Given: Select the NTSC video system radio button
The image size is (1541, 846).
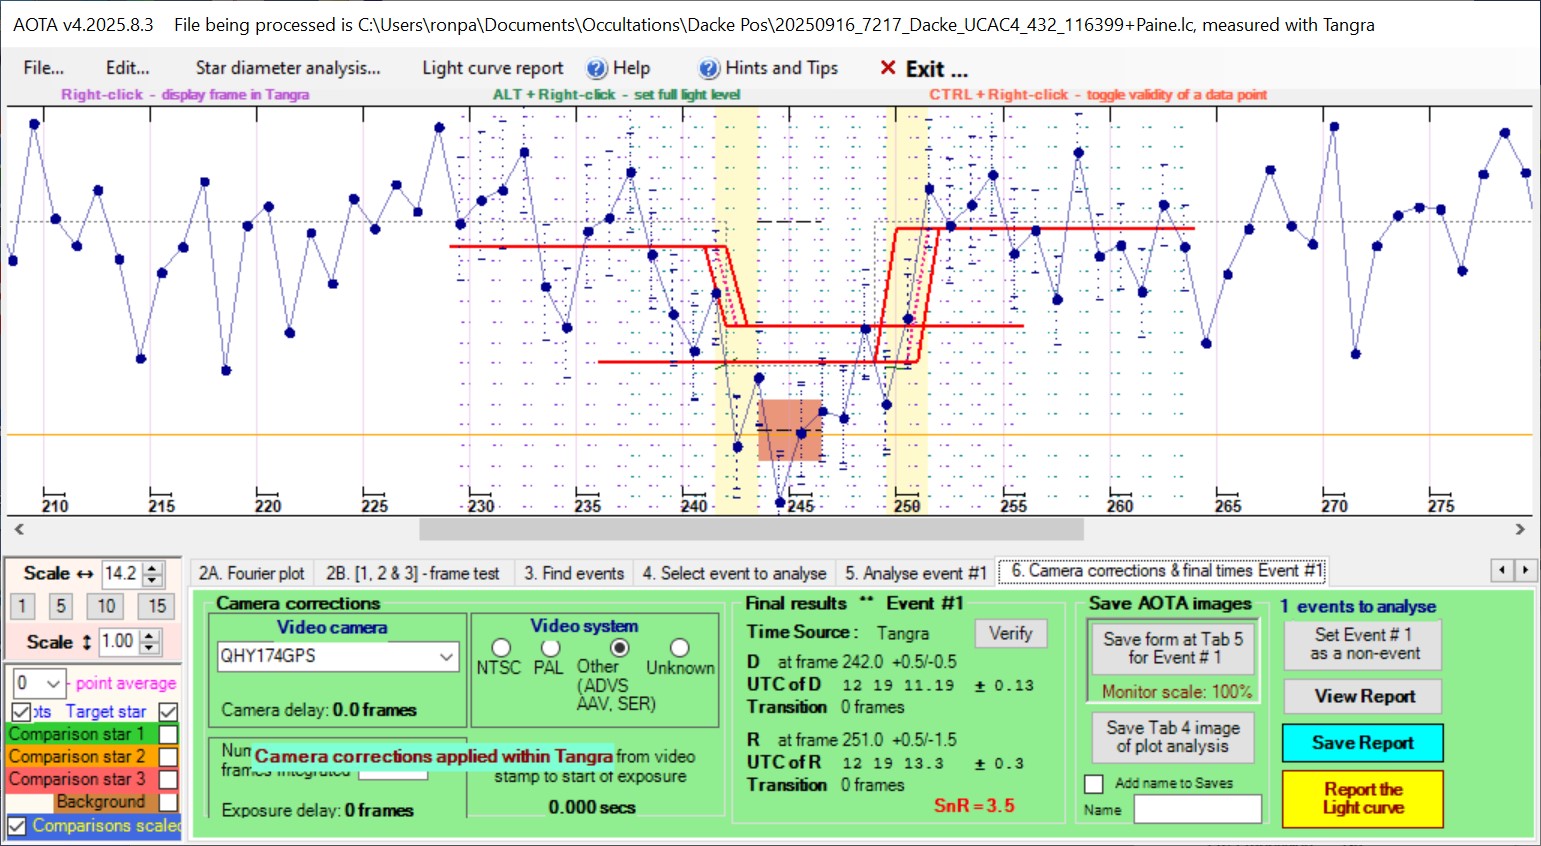Looking at the screenshot, I should pos(501,648).
